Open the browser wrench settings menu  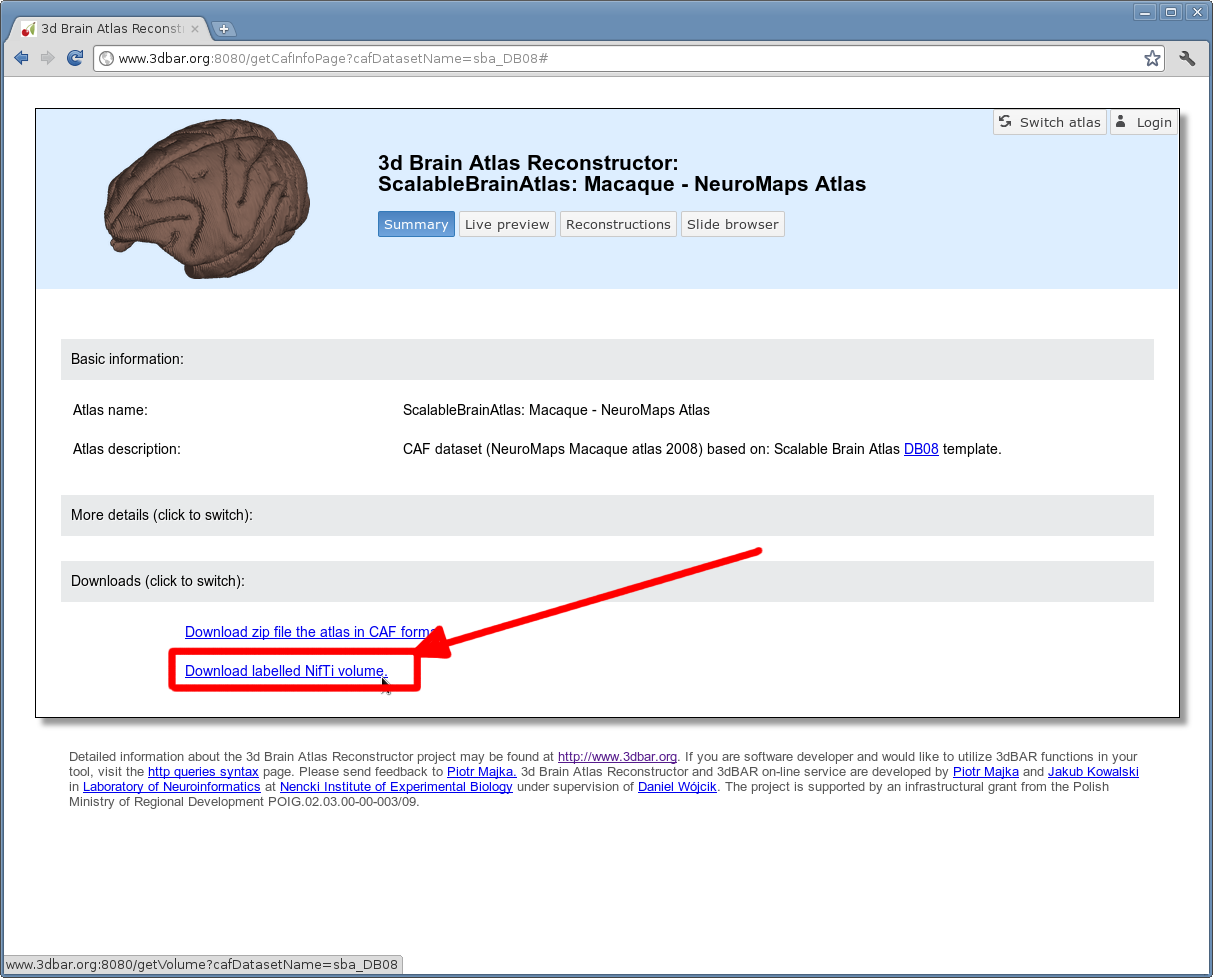click(x=1187, y=58)
